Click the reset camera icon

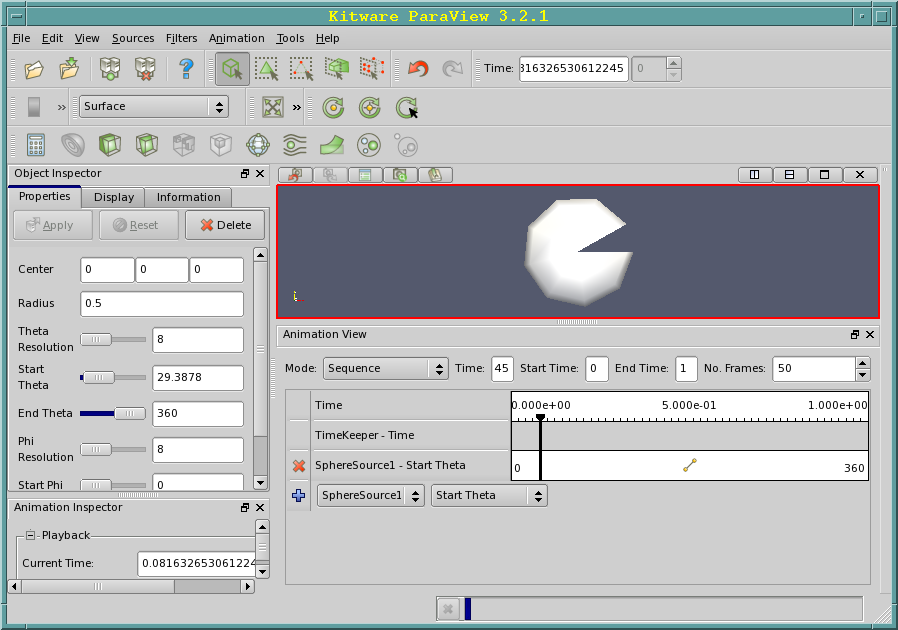tap(273, 106)
